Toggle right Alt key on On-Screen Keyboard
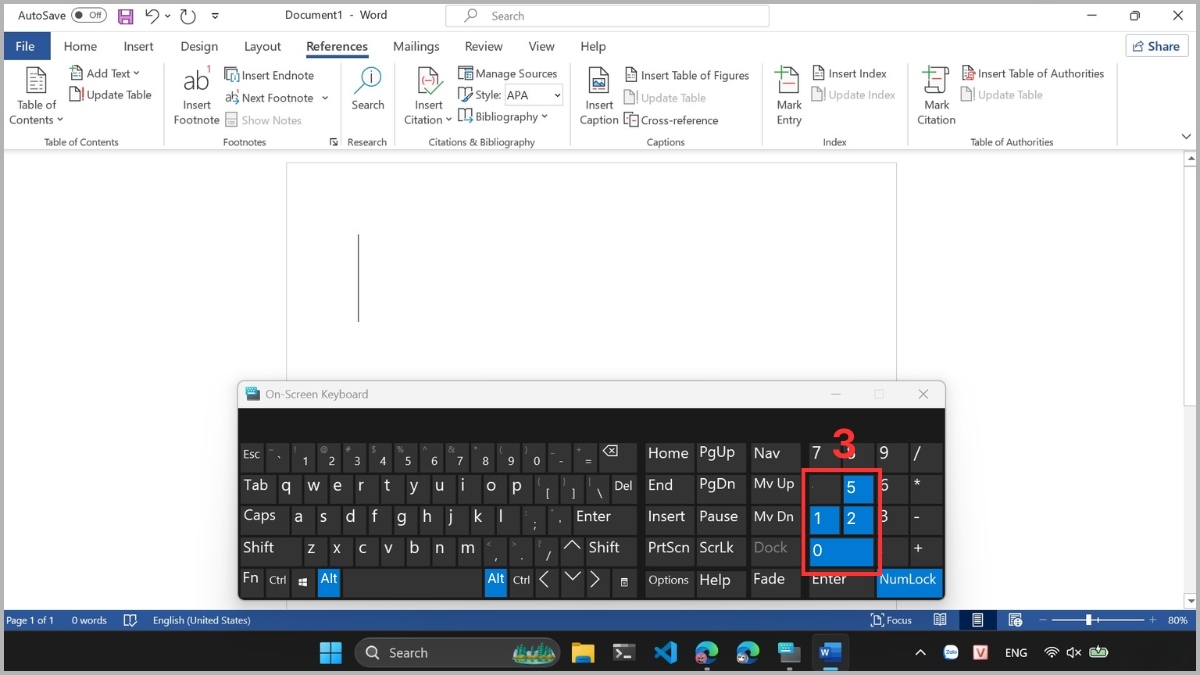Viewport: 1200px width, 675px height. pos(496,582)
